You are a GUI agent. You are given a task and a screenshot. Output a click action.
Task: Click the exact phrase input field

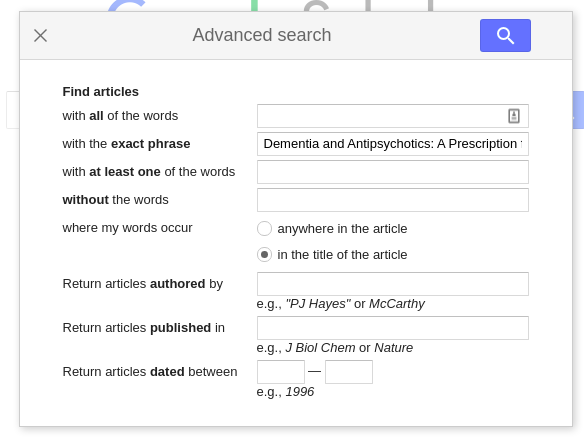pos(393,144)
